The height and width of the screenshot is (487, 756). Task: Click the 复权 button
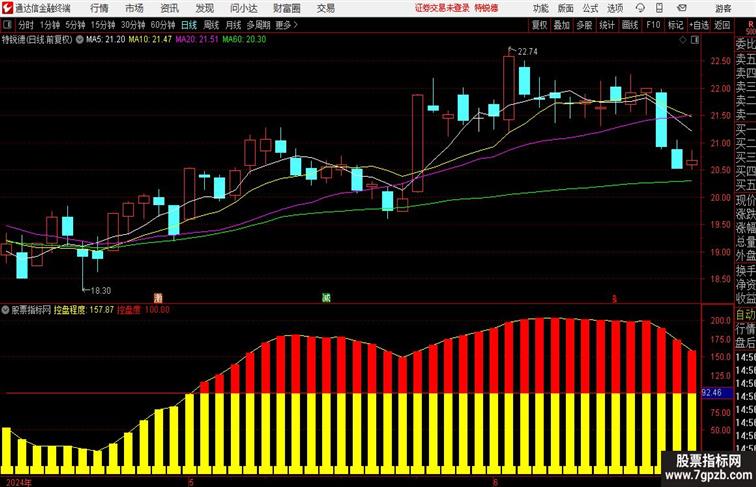pos(539,25)
